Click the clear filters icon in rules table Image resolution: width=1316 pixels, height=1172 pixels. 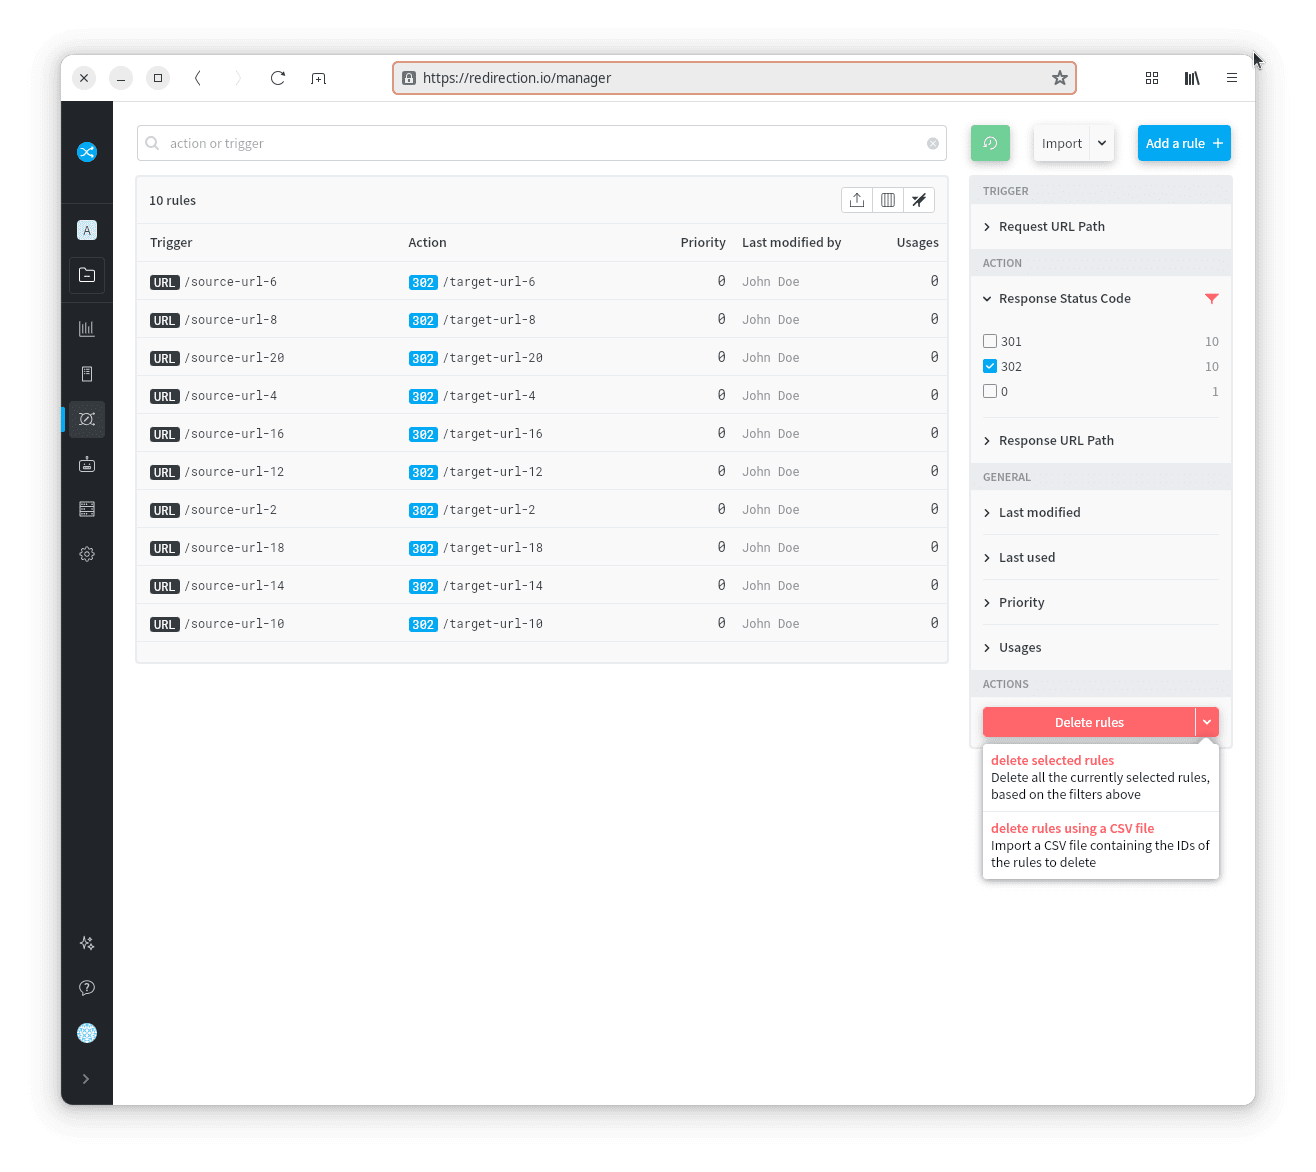click(919, 200)
